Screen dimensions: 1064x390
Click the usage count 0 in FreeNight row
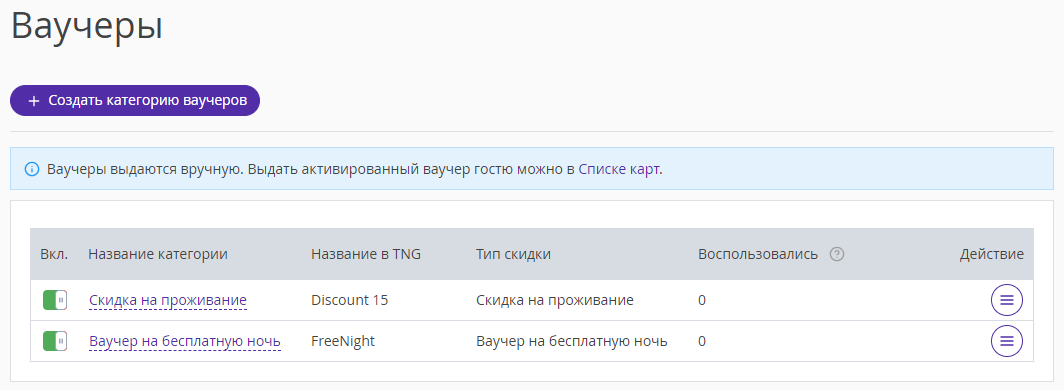pos(702,341)
